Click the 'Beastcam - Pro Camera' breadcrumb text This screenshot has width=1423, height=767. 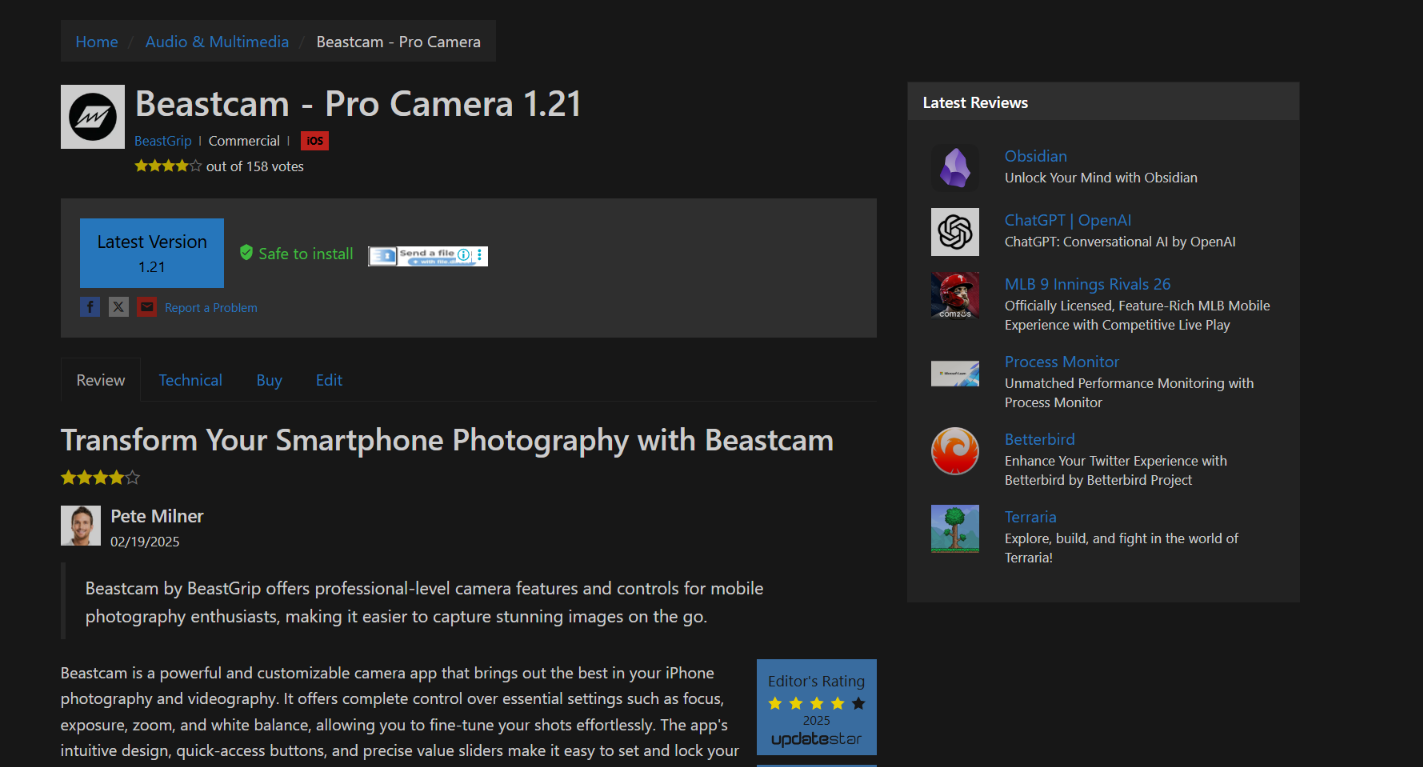399,41
